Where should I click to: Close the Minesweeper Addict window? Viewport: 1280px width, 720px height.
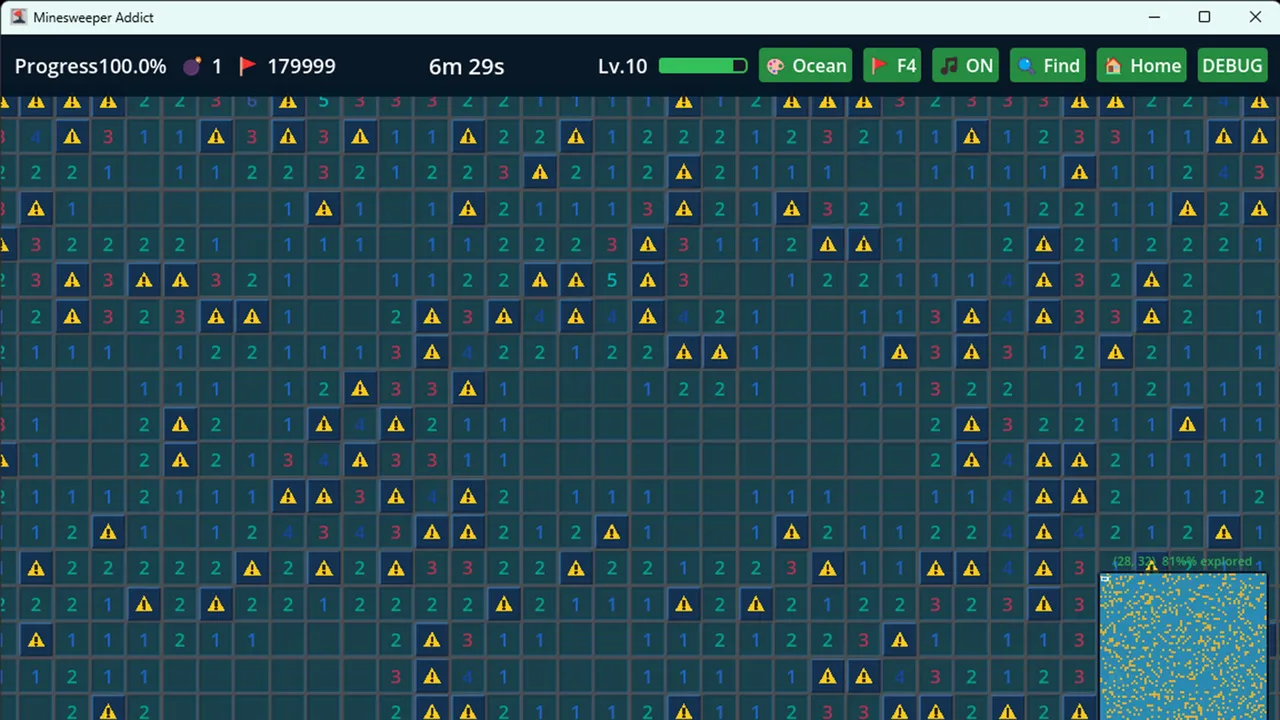point(1255,17)
